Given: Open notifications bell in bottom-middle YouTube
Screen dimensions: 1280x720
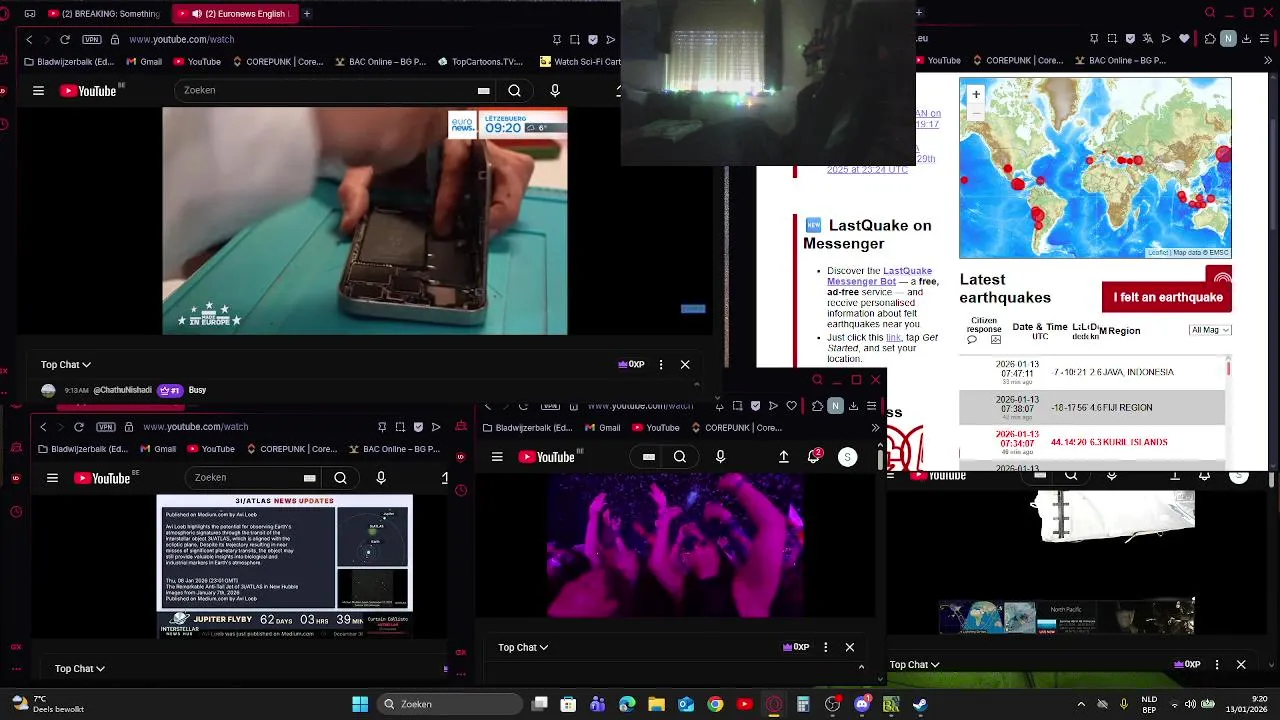Looking at the screenshot, I should tap(814, 457).
